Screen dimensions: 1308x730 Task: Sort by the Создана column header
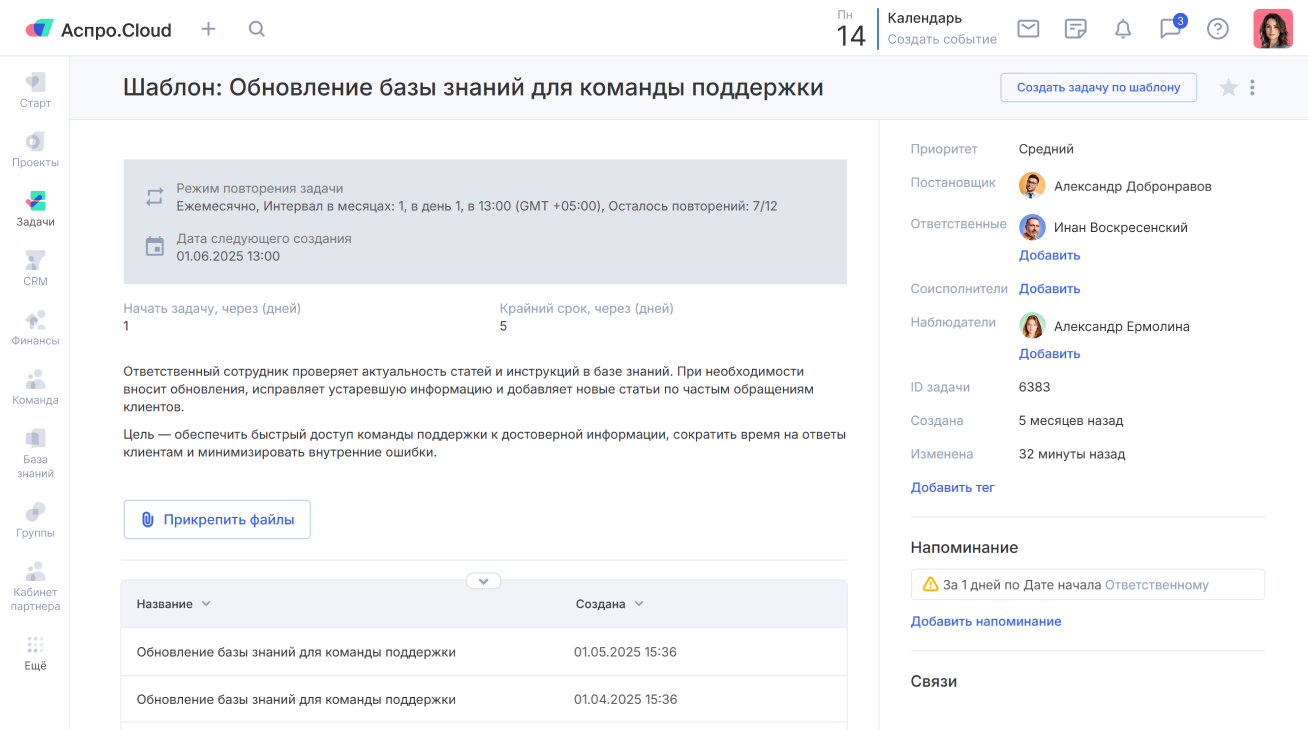[x=609, y=604]
